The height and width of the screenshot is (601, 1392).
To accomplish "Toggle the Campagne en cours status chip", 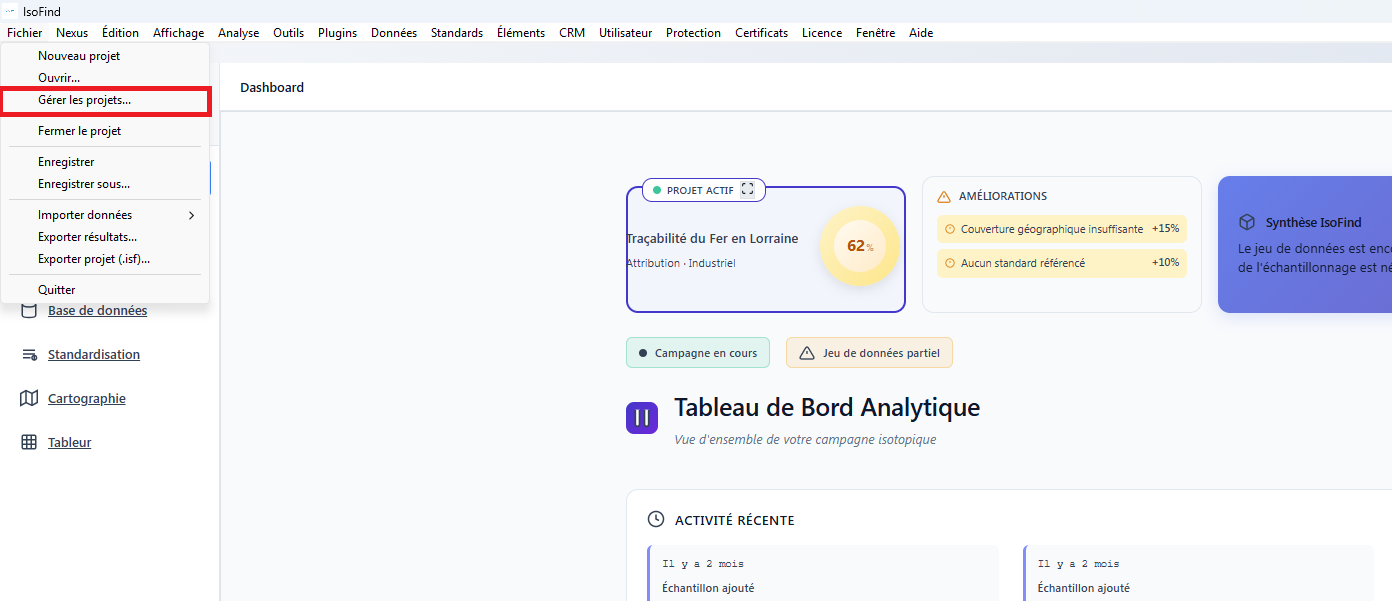I will click(697, 352).
